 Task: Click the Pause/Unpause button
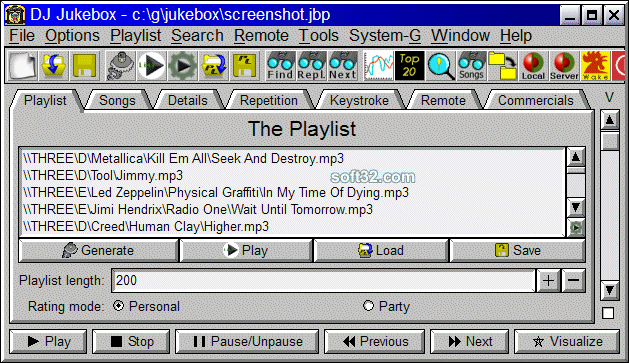pos(247,342)
